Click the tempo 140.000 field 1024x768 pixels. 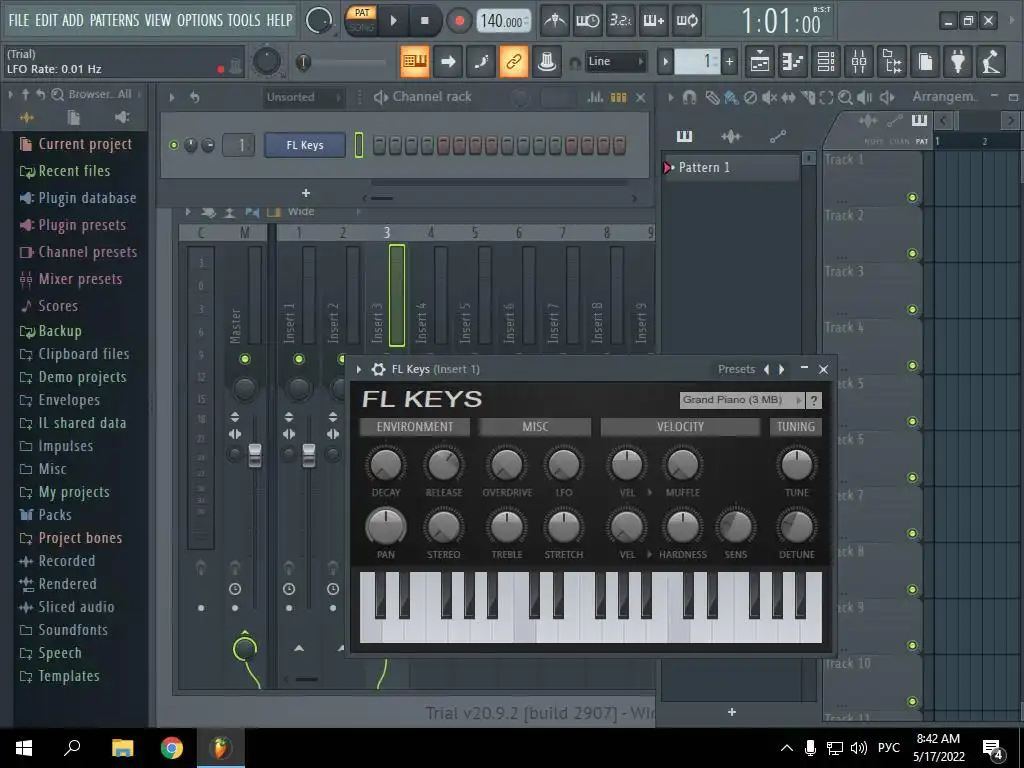(x=503, y=21)
